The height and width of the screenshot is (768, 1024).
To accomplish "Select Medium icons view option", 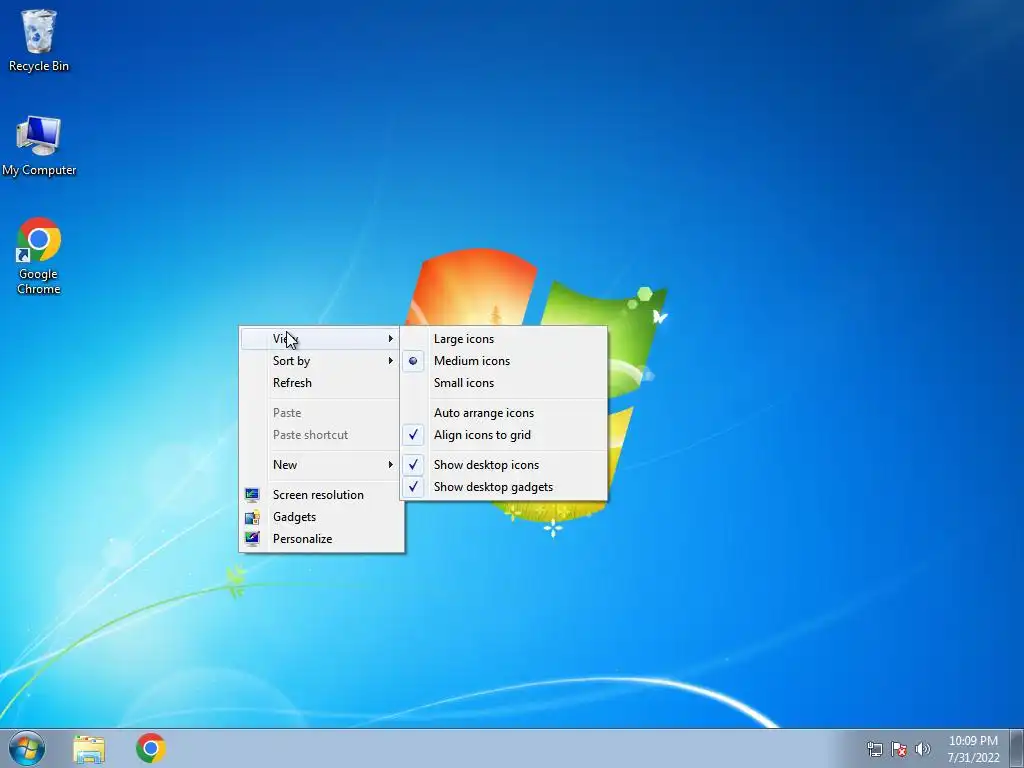I will coord(504,360).
